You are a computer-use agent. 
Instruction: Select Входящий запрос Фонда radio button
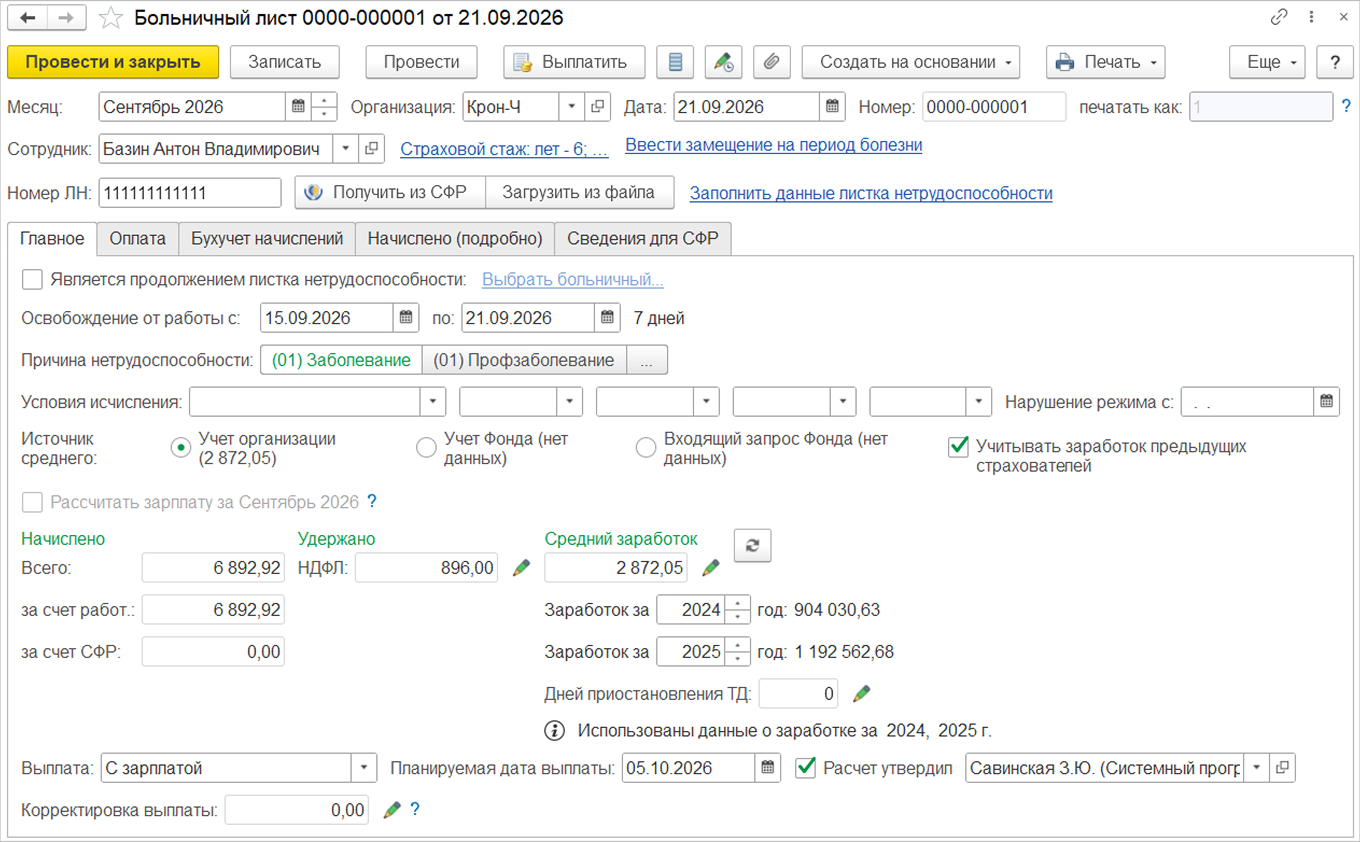click(646, 448)
